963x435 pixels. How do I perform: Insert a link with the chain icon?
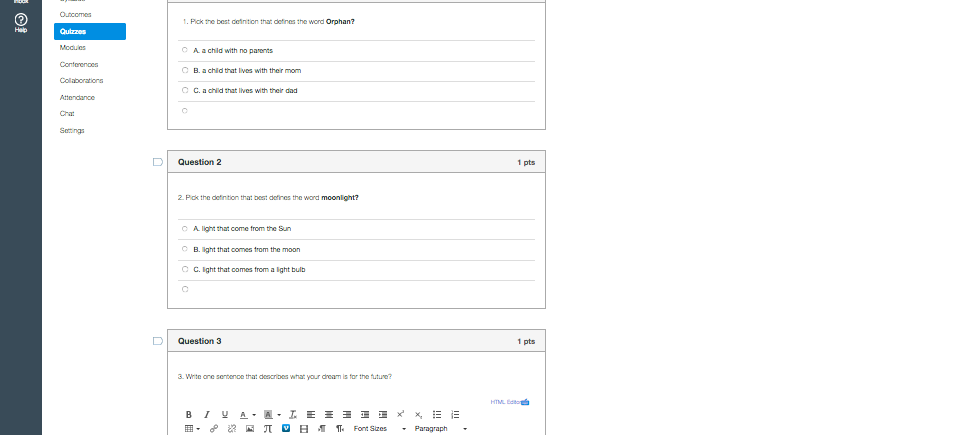(214, 428)
